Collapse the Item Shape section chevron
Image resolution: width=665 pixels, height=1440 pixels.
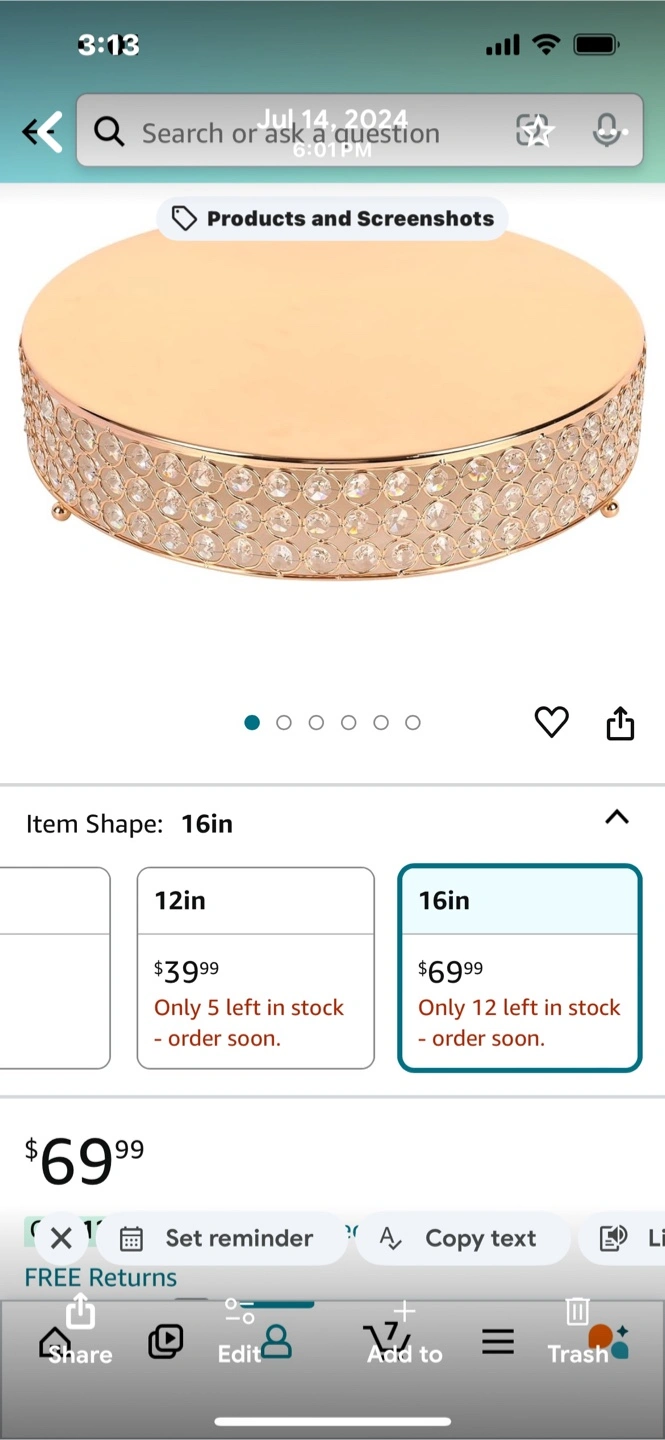pyautogui.click(x=617, y=817)
